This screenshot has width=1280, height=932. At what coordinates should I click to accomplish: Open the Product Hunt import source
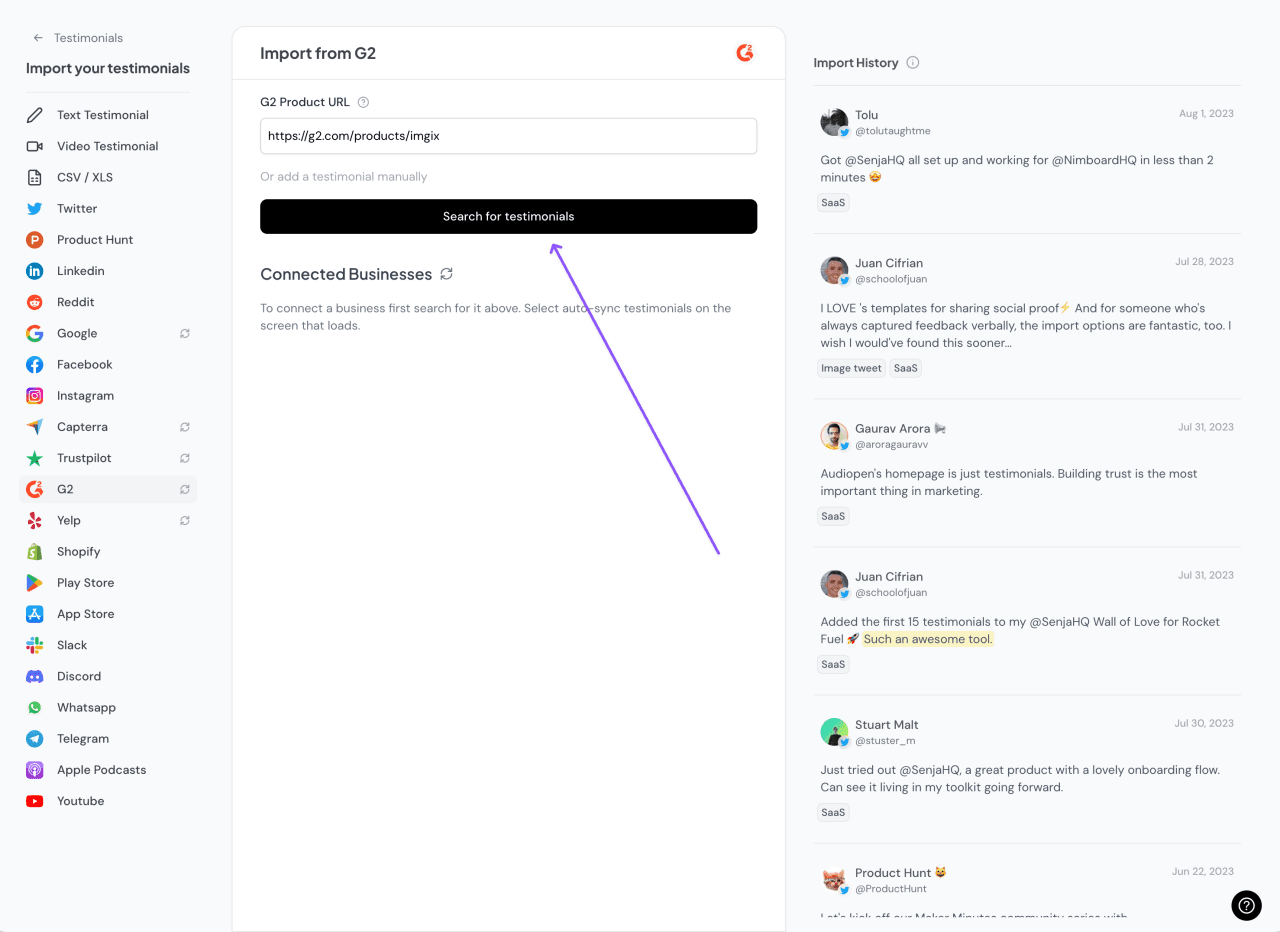tap(110, 240)
